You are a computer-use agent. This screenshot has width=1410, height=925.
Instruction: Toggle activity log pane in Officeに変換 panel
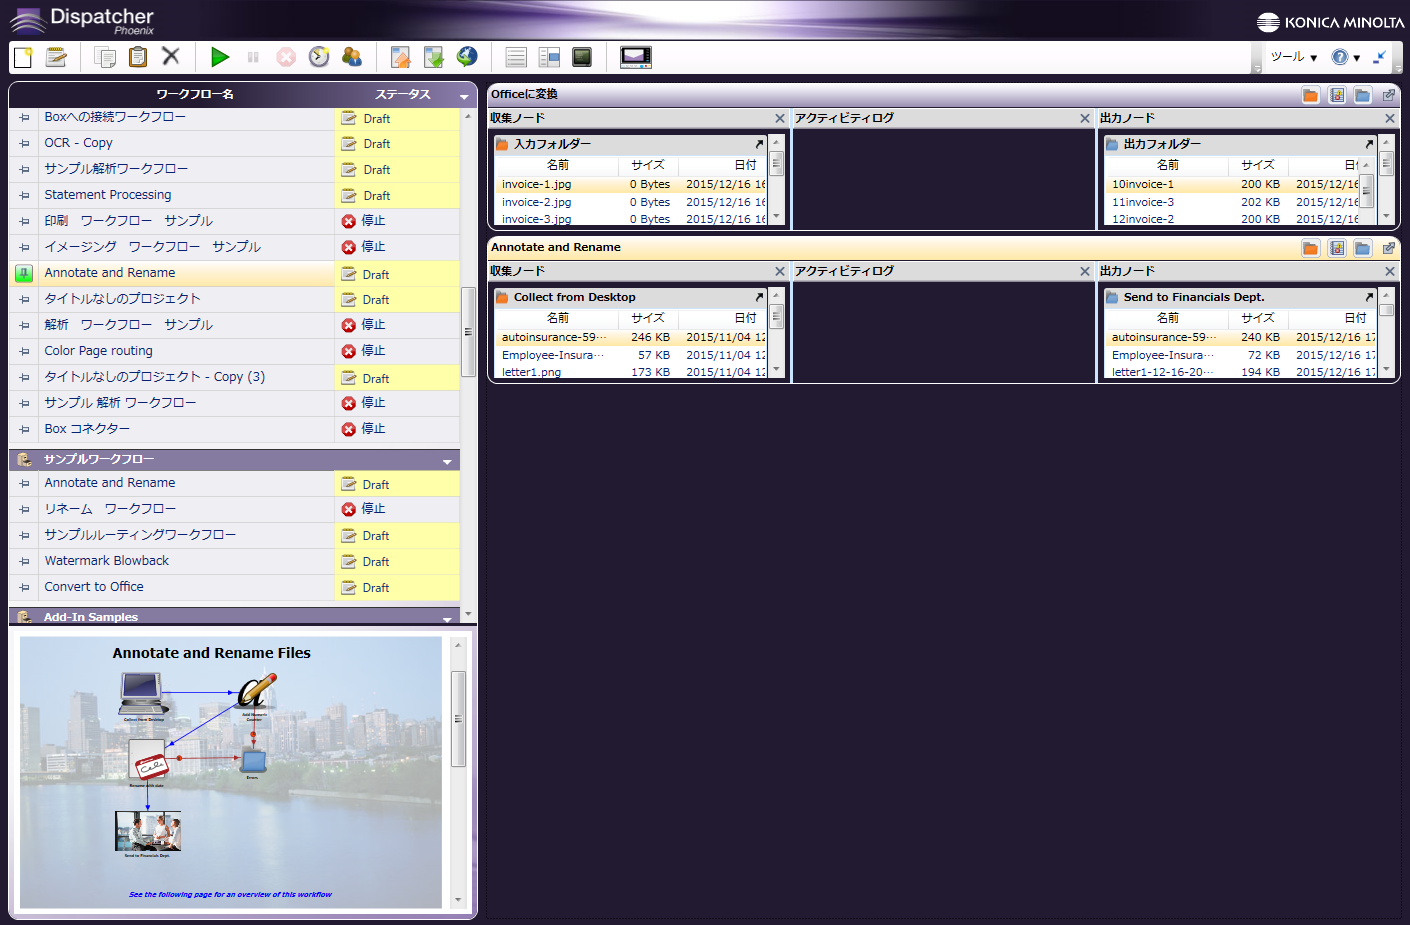(x=1337, y=95)
